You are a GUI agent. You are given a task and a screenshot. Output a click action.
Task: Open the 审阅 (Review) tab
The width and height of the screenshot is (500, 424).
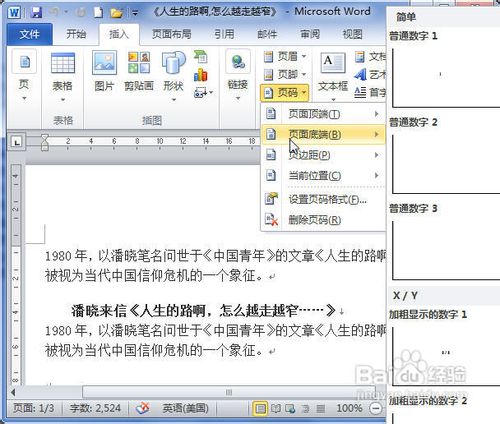click(x=310, y=34)
